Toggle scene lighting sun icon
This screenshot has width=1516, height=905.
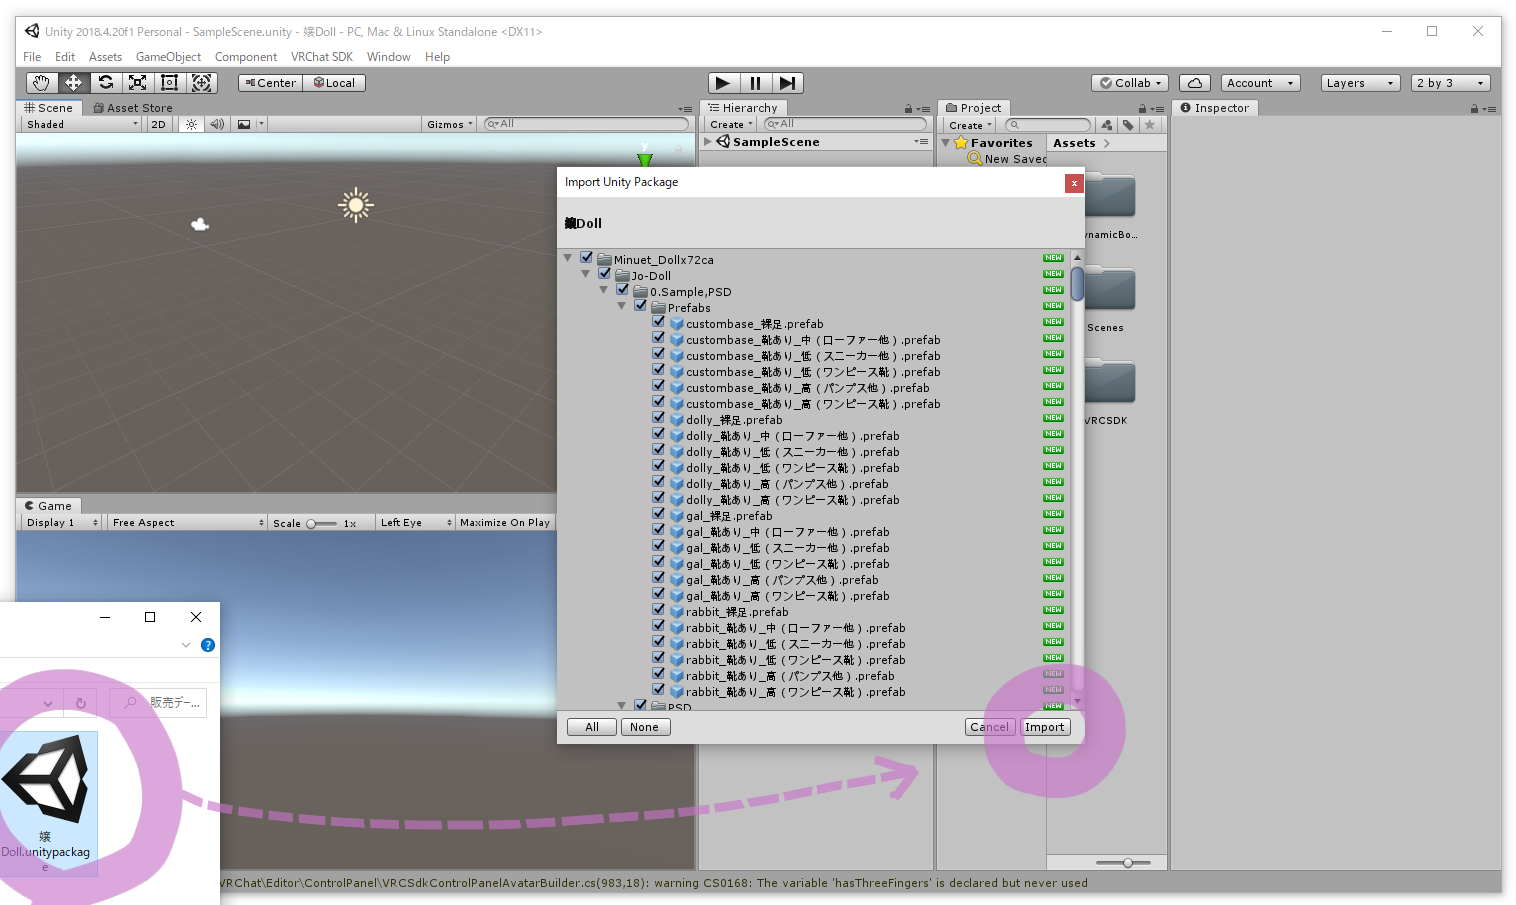click(191, 124)
